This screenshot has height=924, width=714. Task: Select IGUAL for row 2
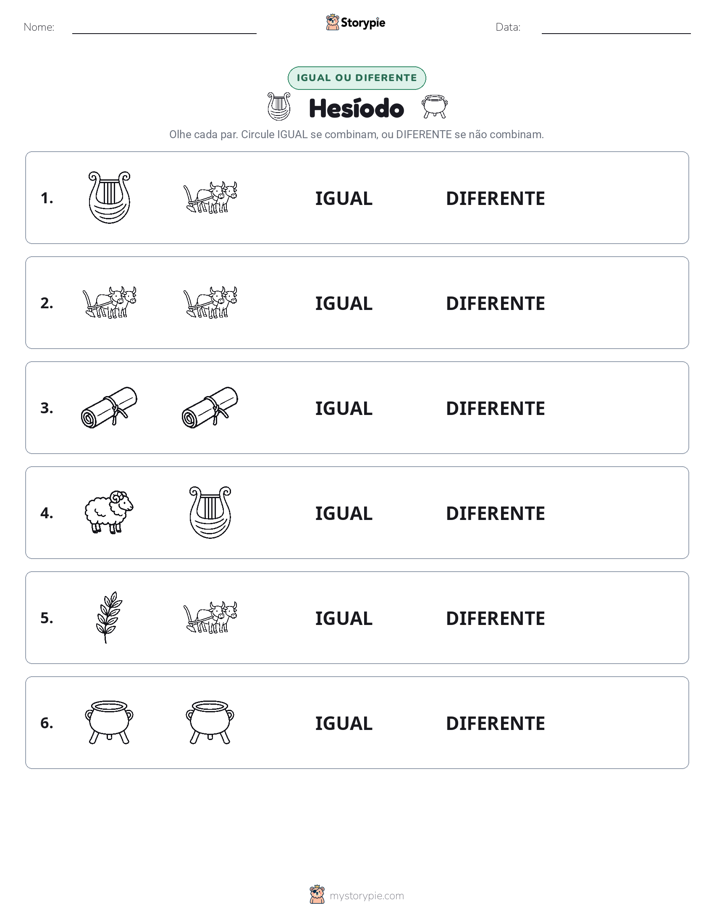click(343, 303)
